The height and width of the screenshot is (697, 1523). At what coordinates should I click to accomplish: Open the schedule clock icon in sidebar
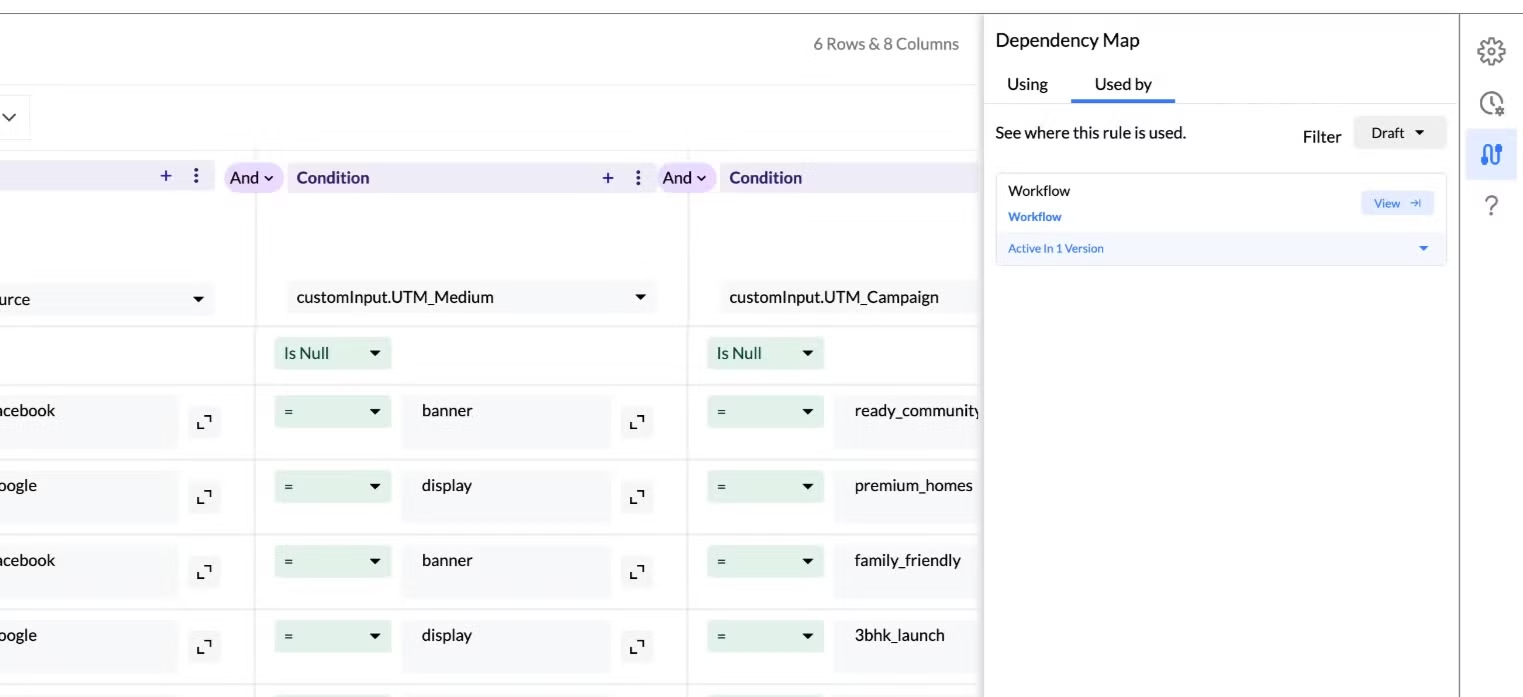pos(1490,103)
